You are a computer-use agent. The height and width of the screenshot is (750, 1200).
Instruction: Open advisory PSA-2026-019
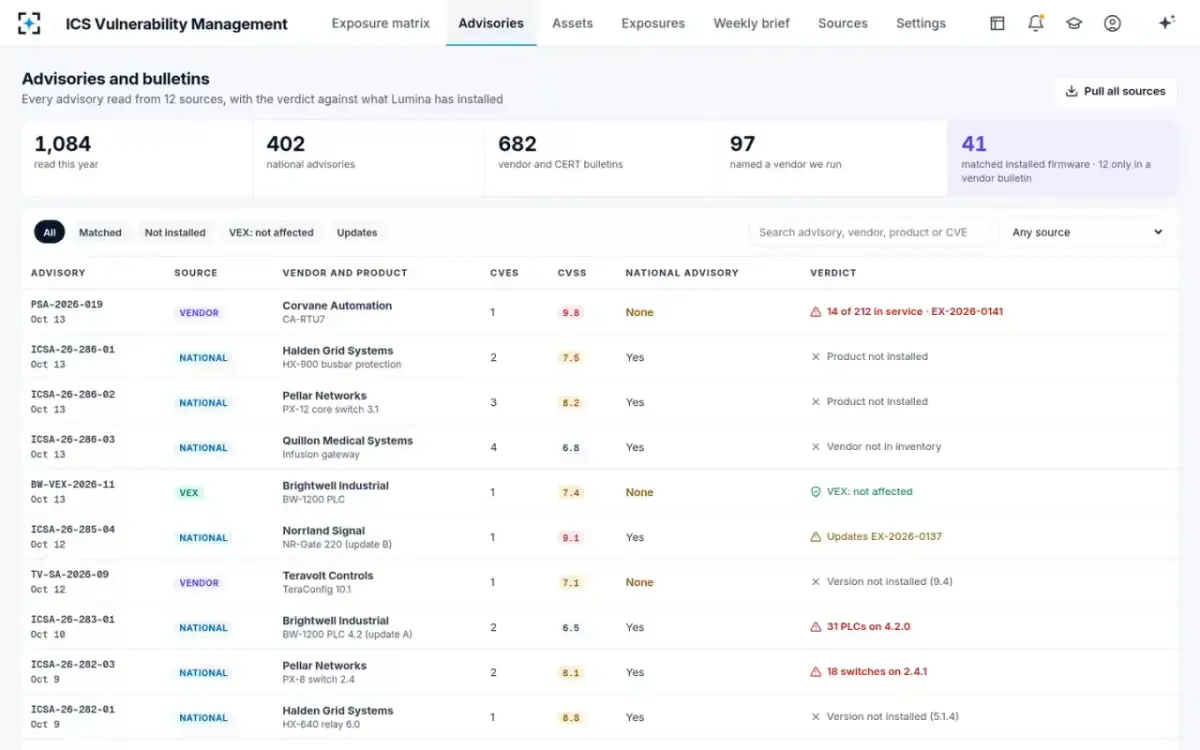[x=67, y=304]
